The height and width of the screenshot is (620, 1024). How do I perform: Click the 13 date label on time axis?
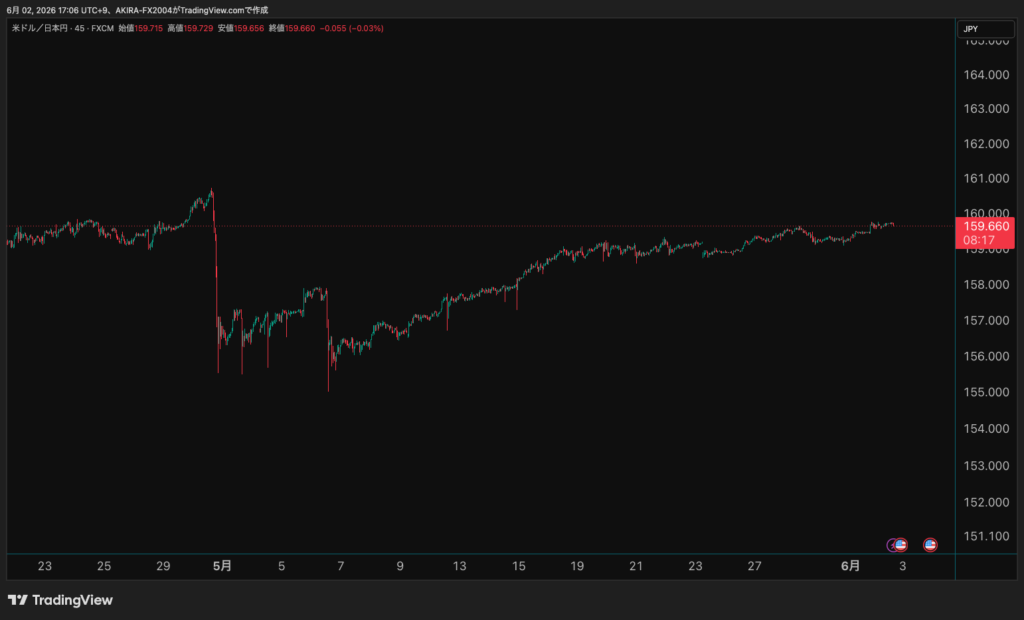click(x=460, y=566)
